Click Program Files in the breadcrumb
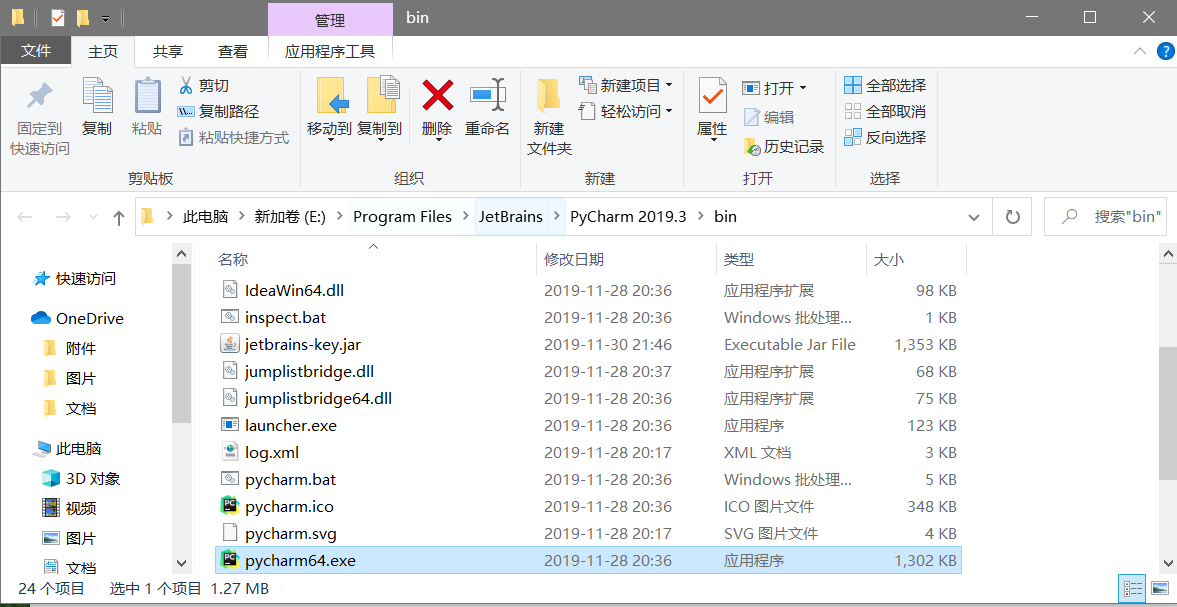This screenshot has width=1177, height=607. point(402,217)
